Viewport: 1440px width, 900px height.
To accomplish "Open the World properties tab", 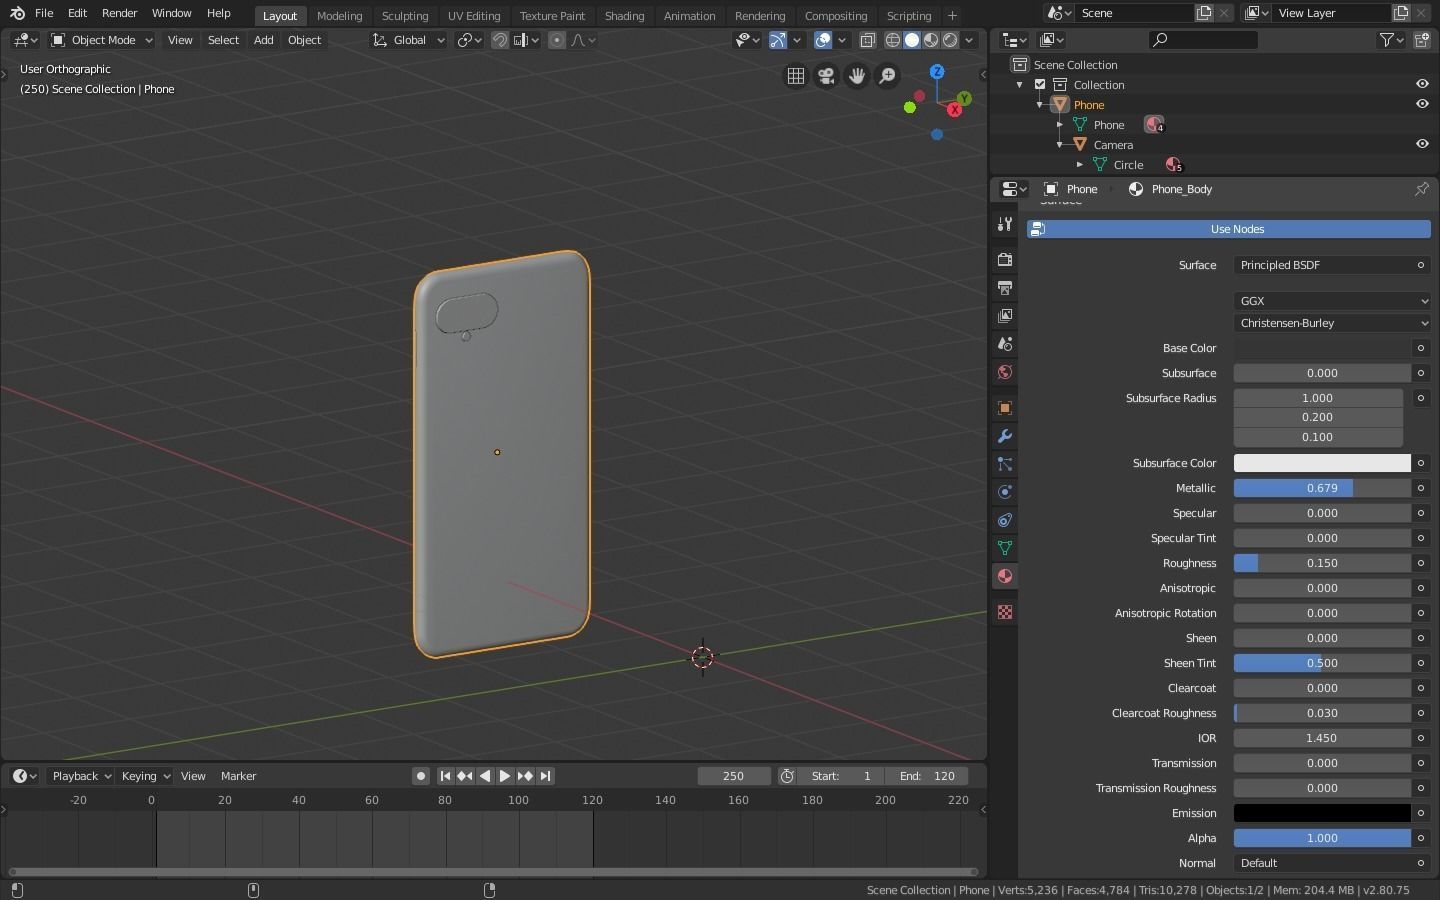I will [x=1005, y=372].
